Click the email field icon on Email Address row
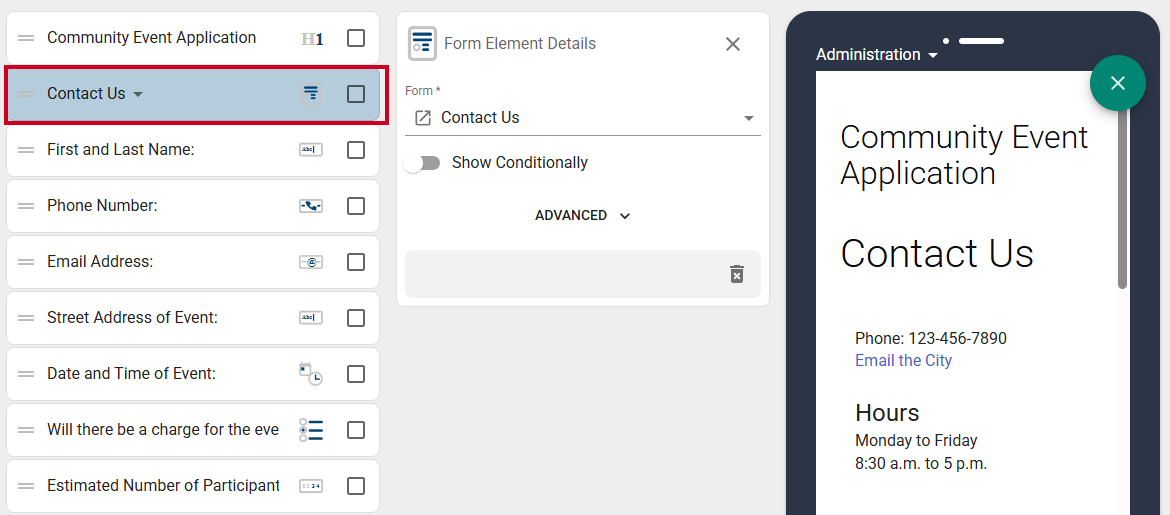 click(311, 262)
